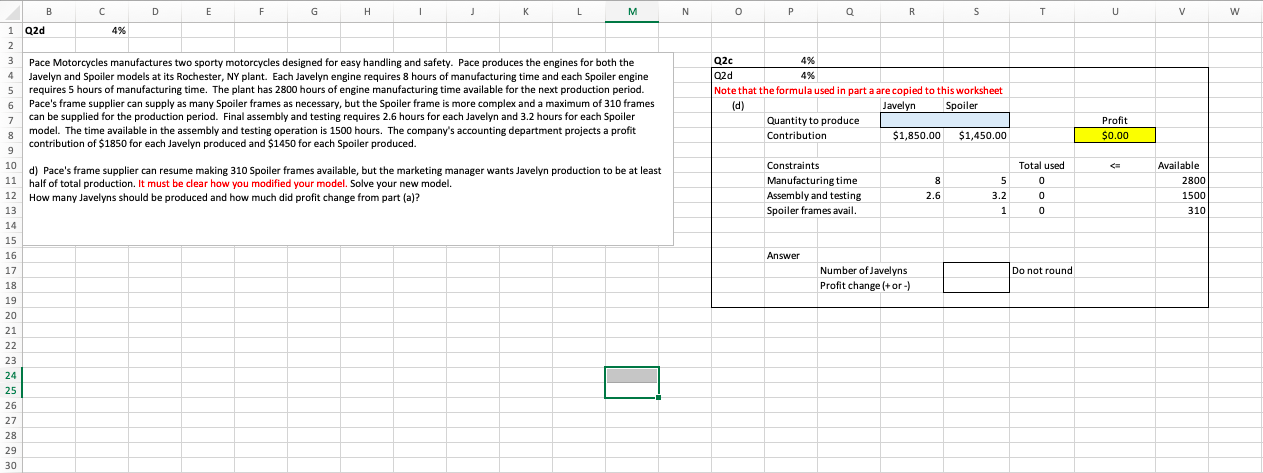Click the yellow Profit $0.00 cell

pyautogui.click(x=1114, y=135)
